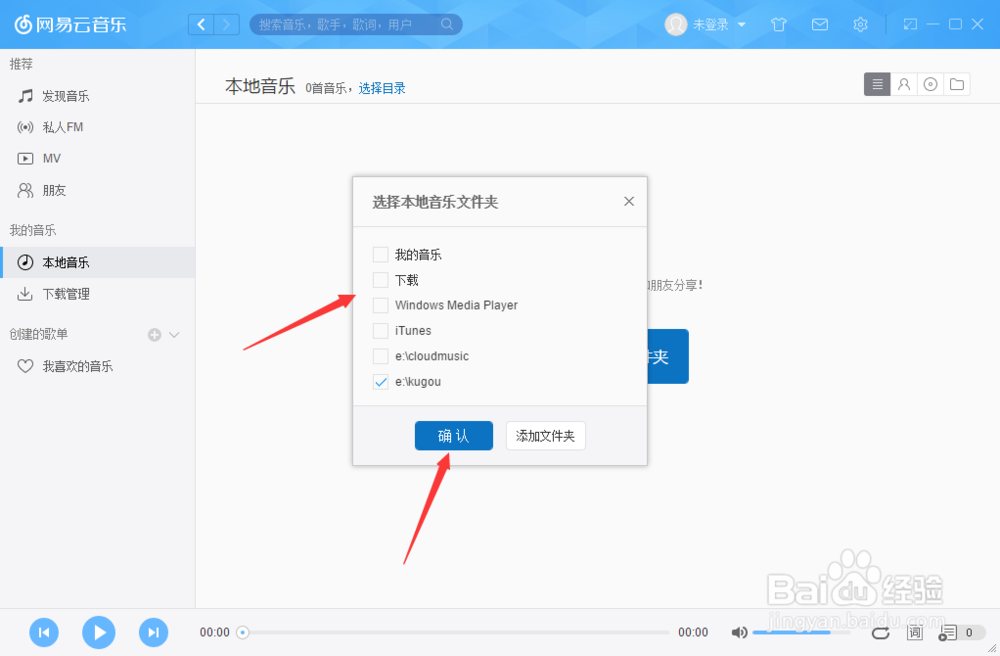Image resolution: width=1000 pixels, height=656 pixels.
Task: Switch to mini player mode icon
Action: 910,24
